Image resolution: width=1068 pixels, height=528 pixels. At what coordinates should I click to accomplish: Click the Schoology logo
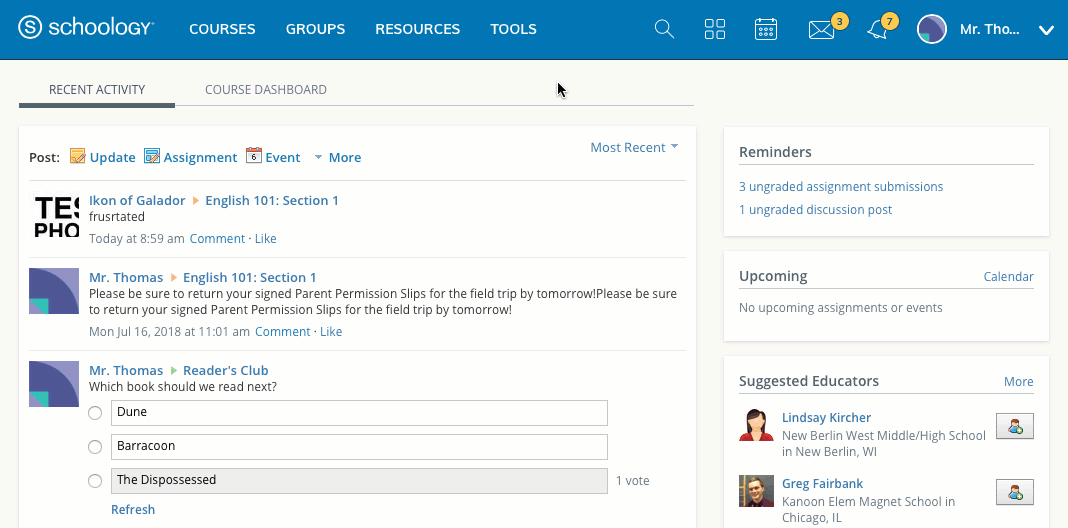click(x=87, y=29)
